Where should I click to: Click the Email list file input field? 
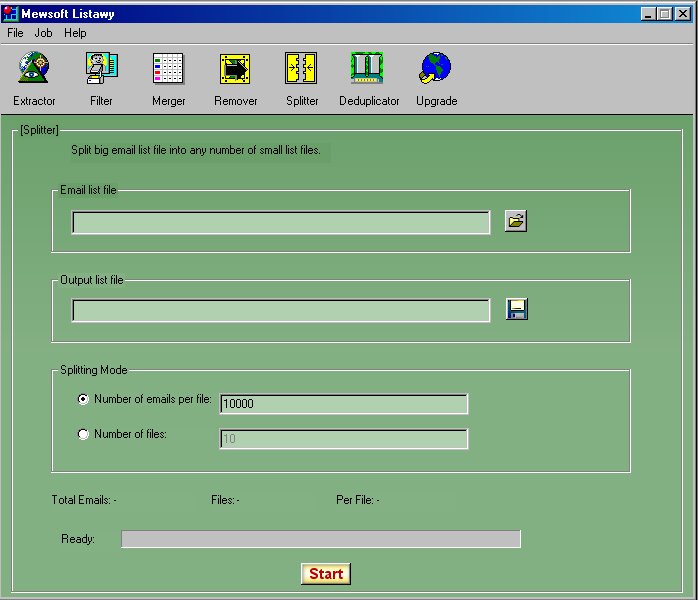tap(281, 222)
